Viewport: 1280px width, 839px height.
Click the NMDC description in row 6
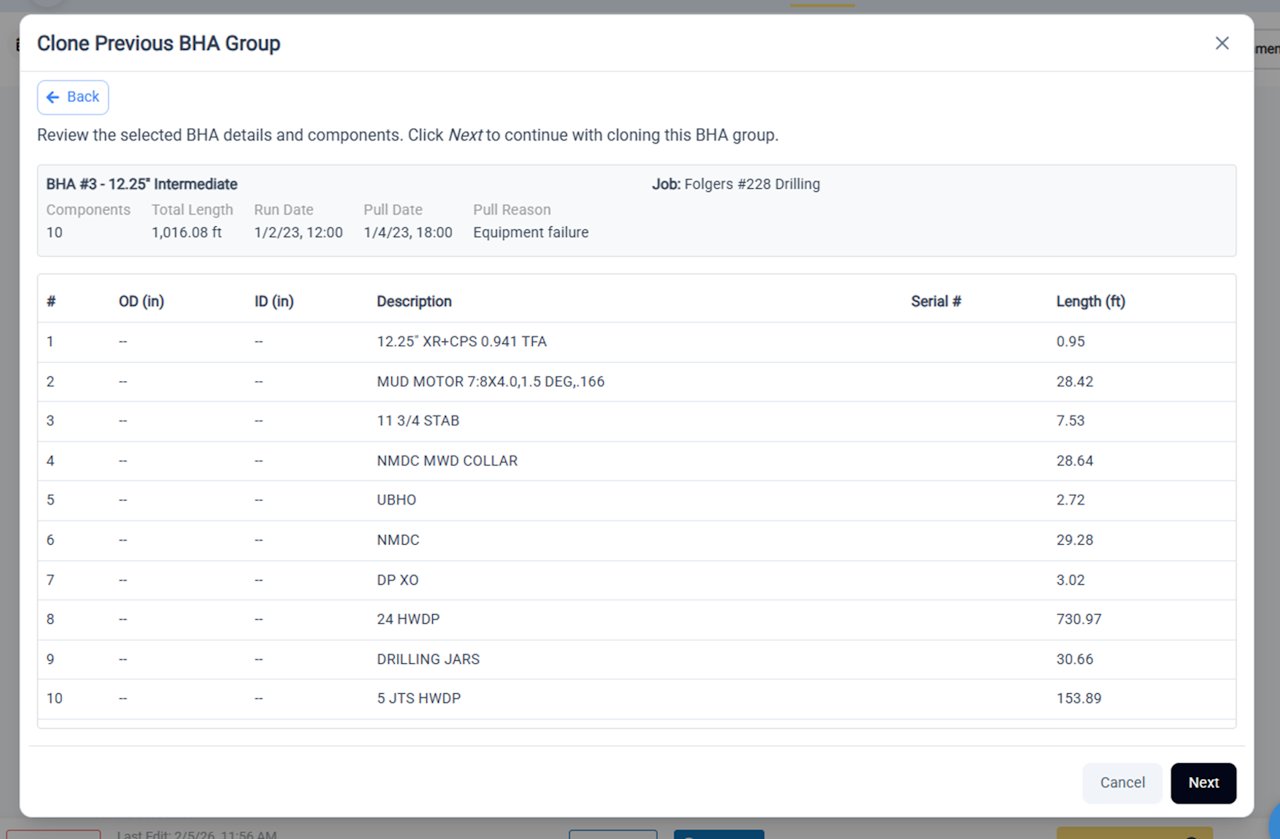point(398,540)
